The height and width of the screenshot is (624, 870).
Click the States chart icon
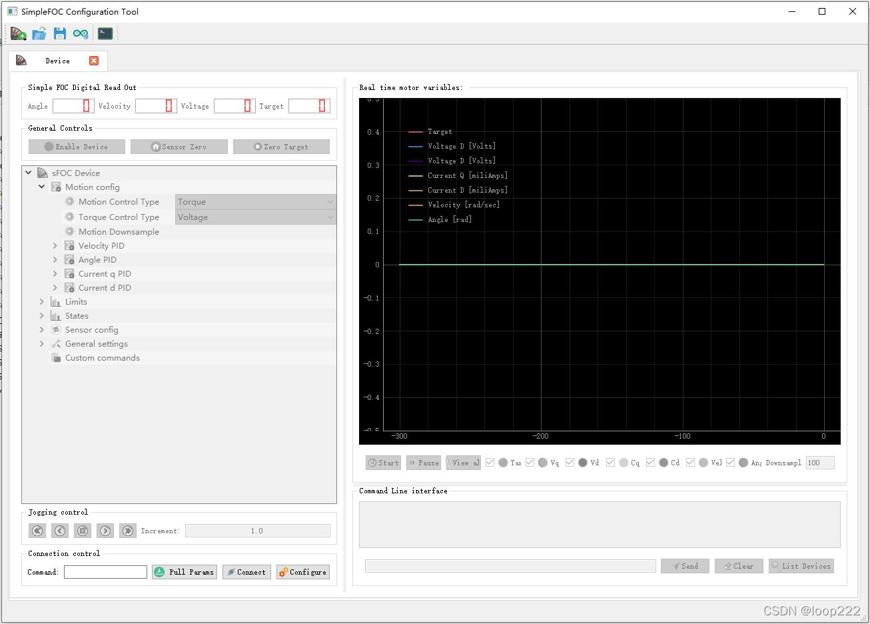[x=55, y=316]
